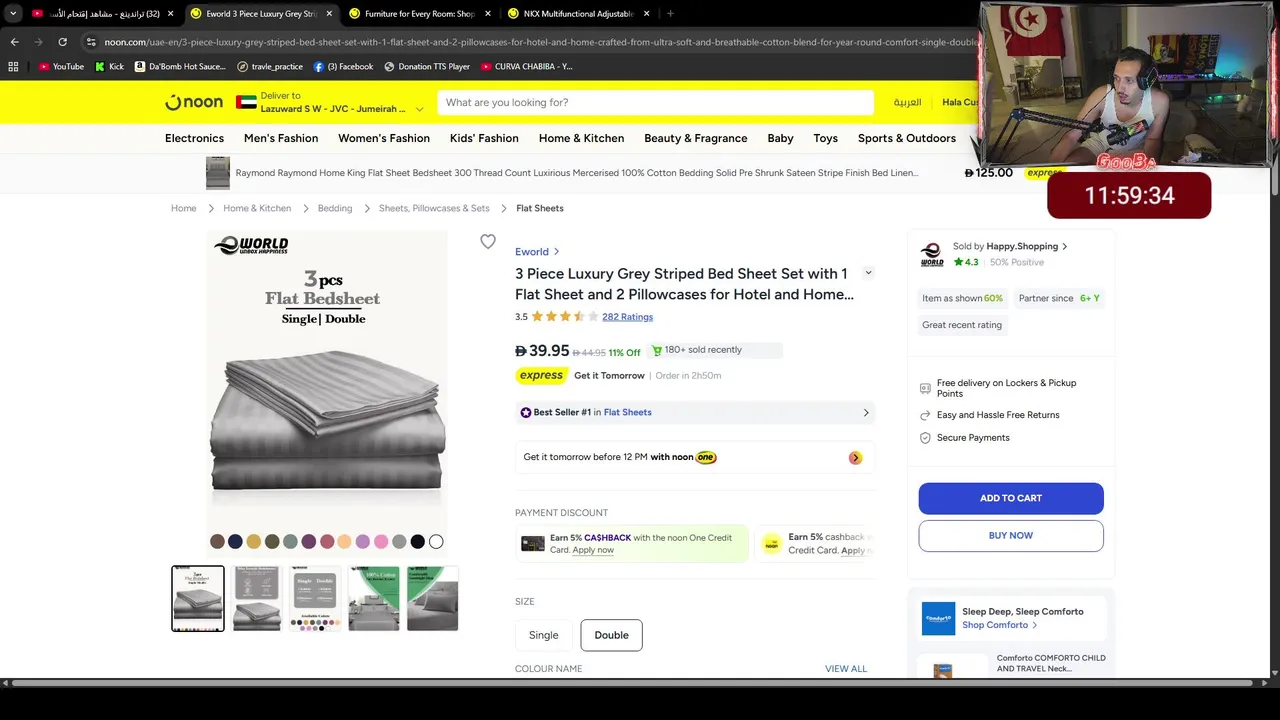Screen dimensions: 1280x720
Task: Select the green 100% Cotton thumbnail
Action: click(374, 598)
